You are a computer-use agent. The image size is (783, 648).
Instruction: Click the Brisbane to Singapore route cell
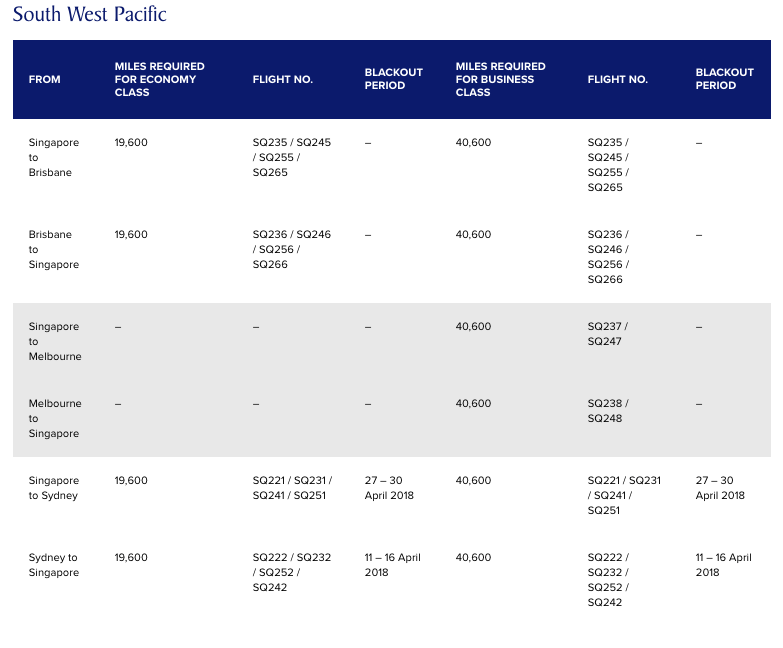pos(54,249)
